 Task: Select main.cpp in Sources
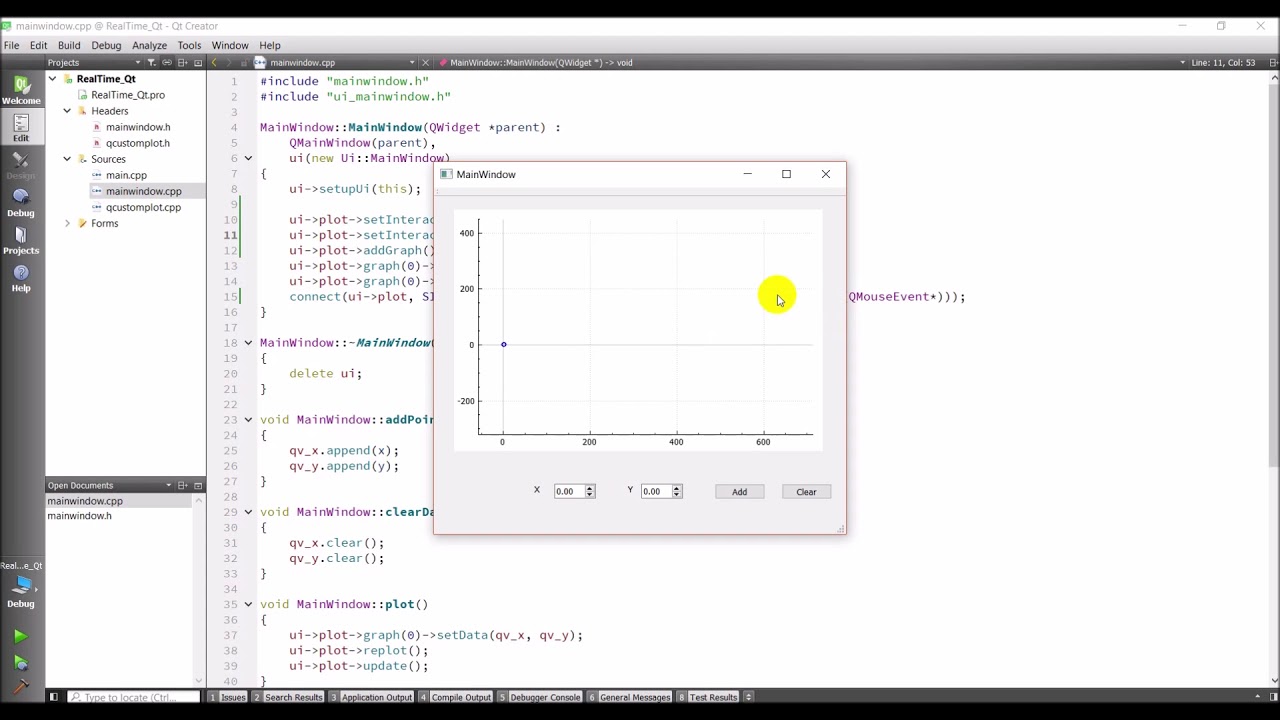click(126, 175)
